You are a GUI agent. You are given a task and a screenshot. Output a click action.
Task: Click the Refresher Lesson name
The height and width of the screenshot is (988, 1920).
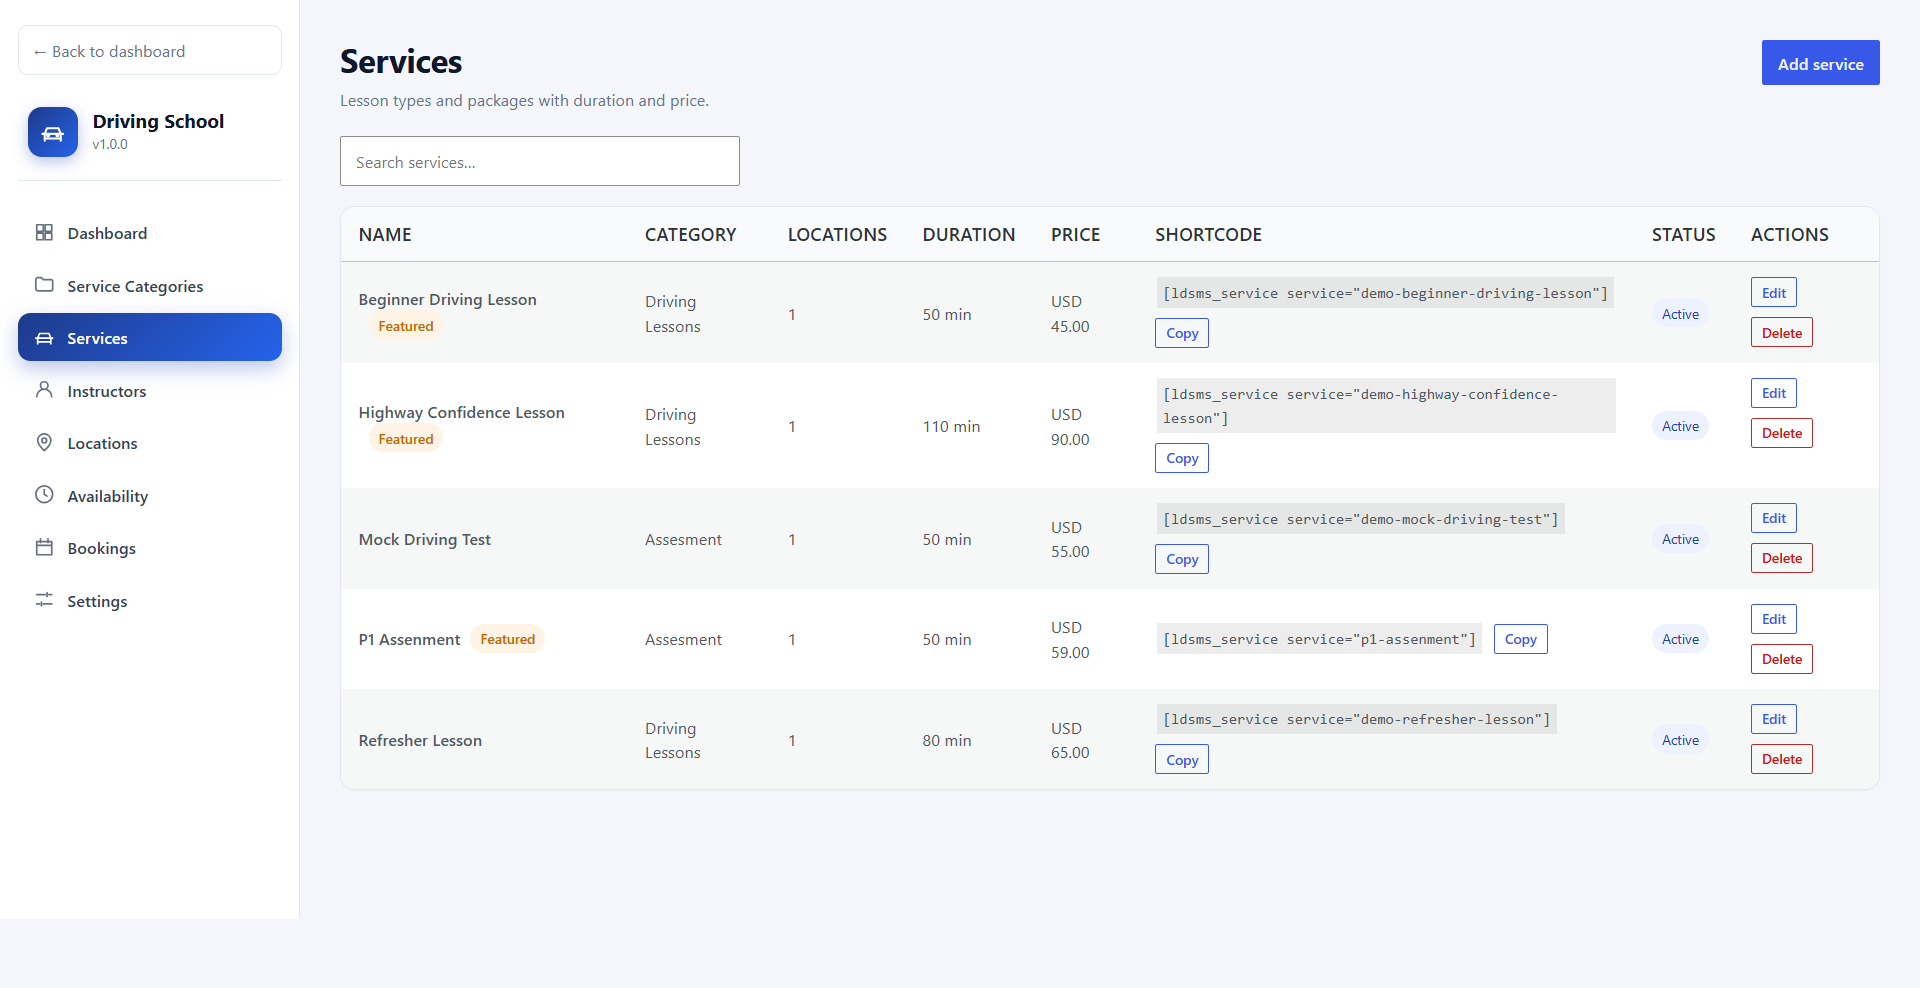click(420, 740)
